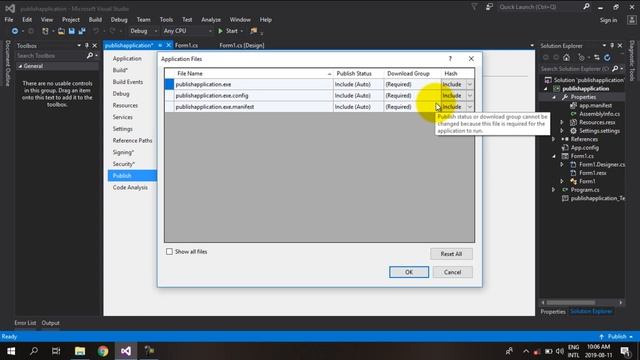Screen dimensions: 640x360
Task: Click OK in Application Files dialog
Action: tap(409, 272)
